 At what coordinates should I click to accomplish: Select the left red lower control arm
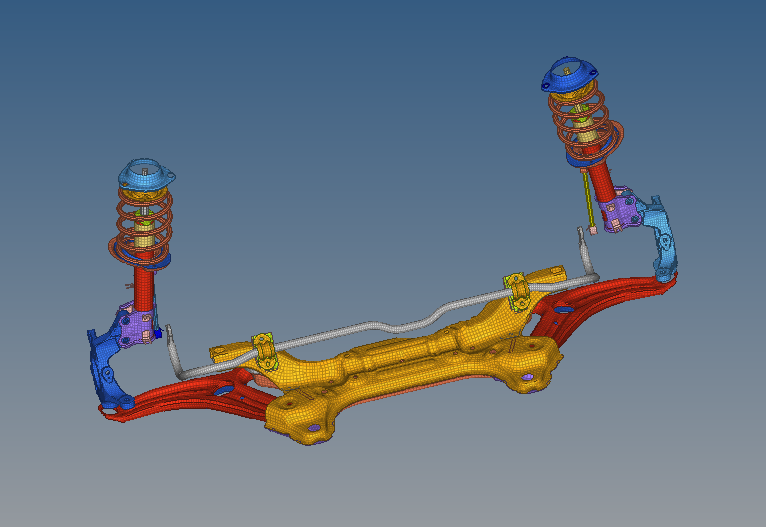click(186, 395)
